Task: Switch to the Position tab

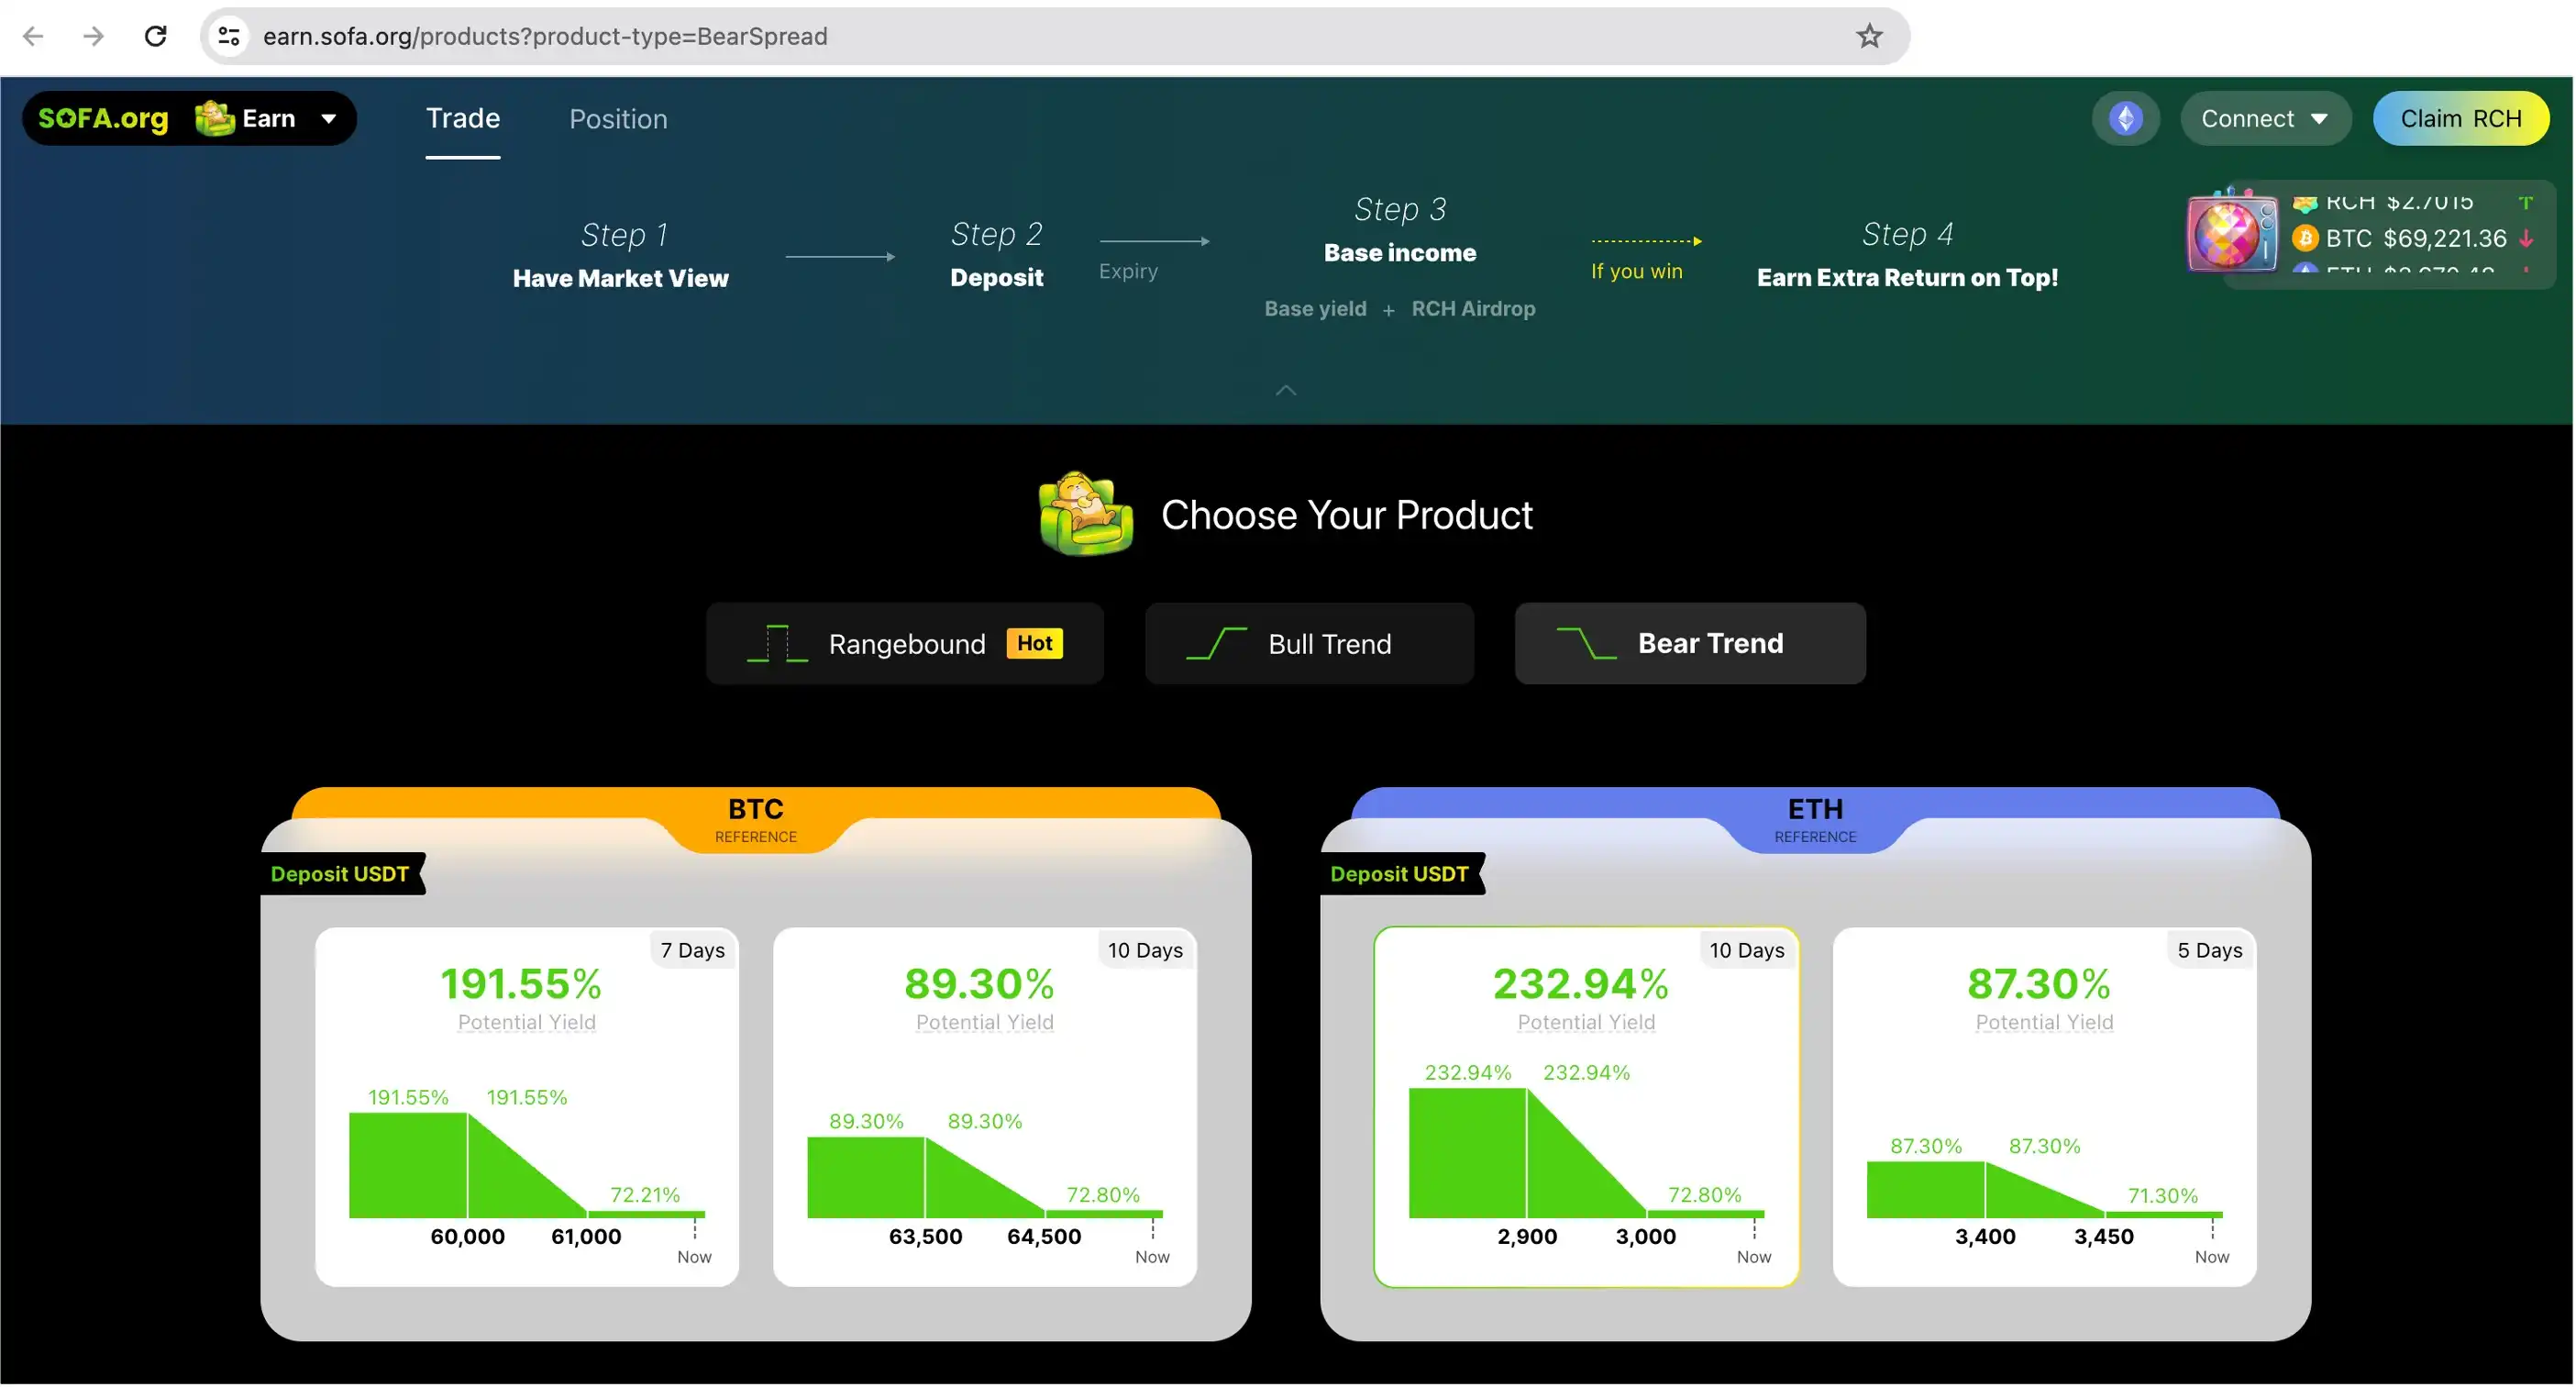Action: [619, 119]
